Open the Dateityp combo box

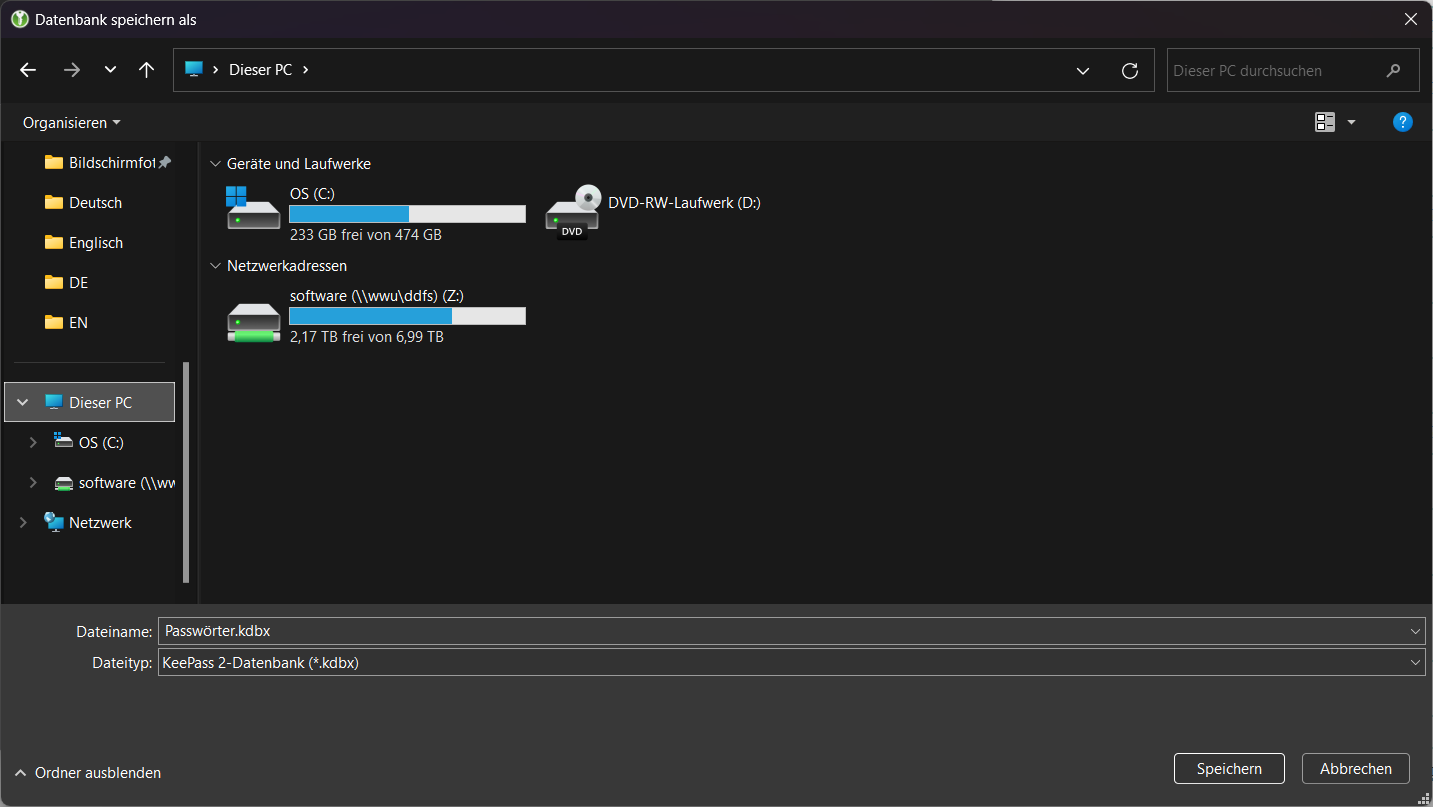coord(790,662)
